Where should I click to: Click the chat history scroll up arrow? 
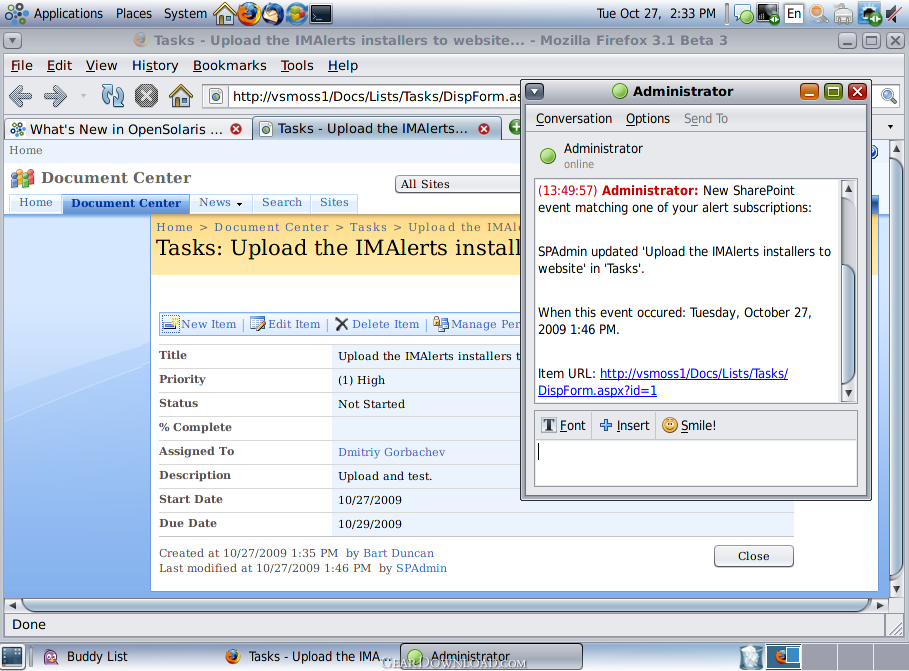pyautogui.click(x=848, y=188)
